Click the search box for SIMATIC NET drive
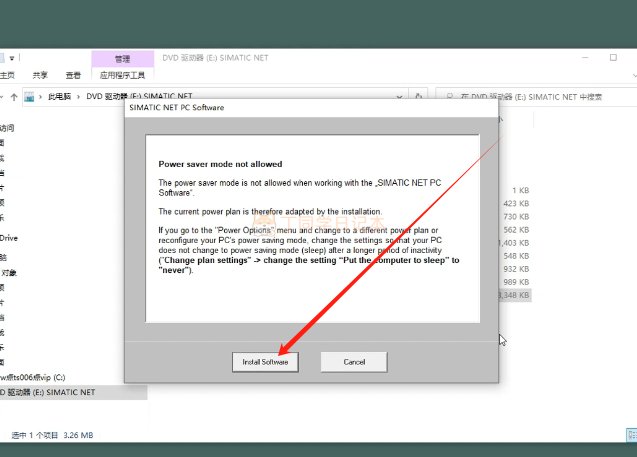 click(x=536, y=97)
